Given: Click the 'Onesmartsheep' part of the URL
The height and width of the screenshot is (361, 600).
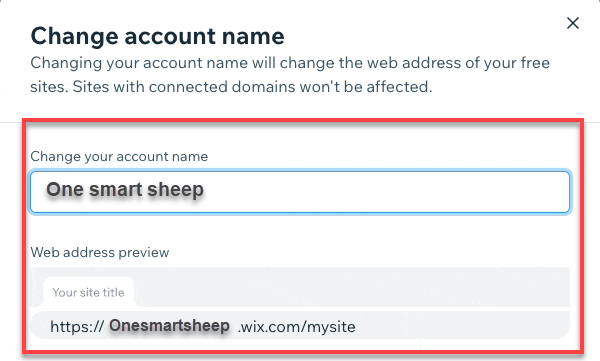Looking at the screenshot, I should pos(169,326).
